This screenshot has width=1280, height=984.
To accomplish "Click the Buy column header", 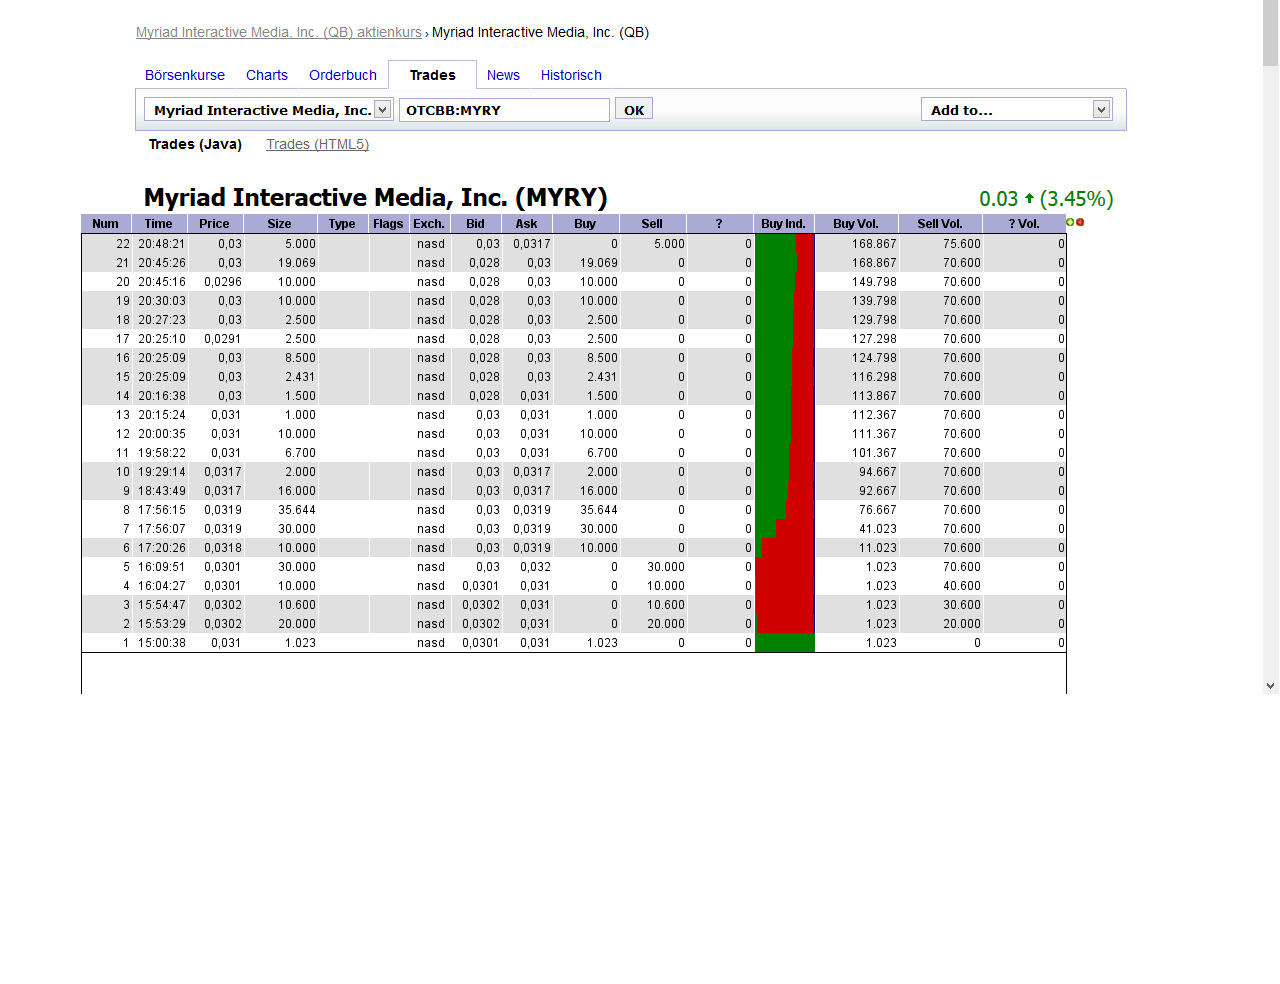I will (585, 224).
